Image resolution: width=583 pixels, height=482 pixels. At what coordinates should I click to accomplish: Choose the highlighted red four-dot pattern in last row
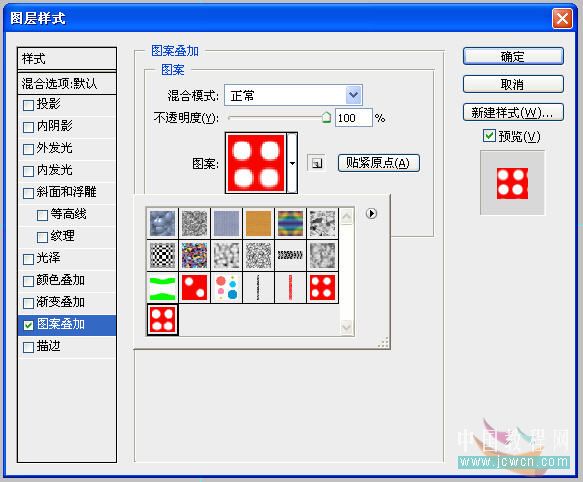162,319
